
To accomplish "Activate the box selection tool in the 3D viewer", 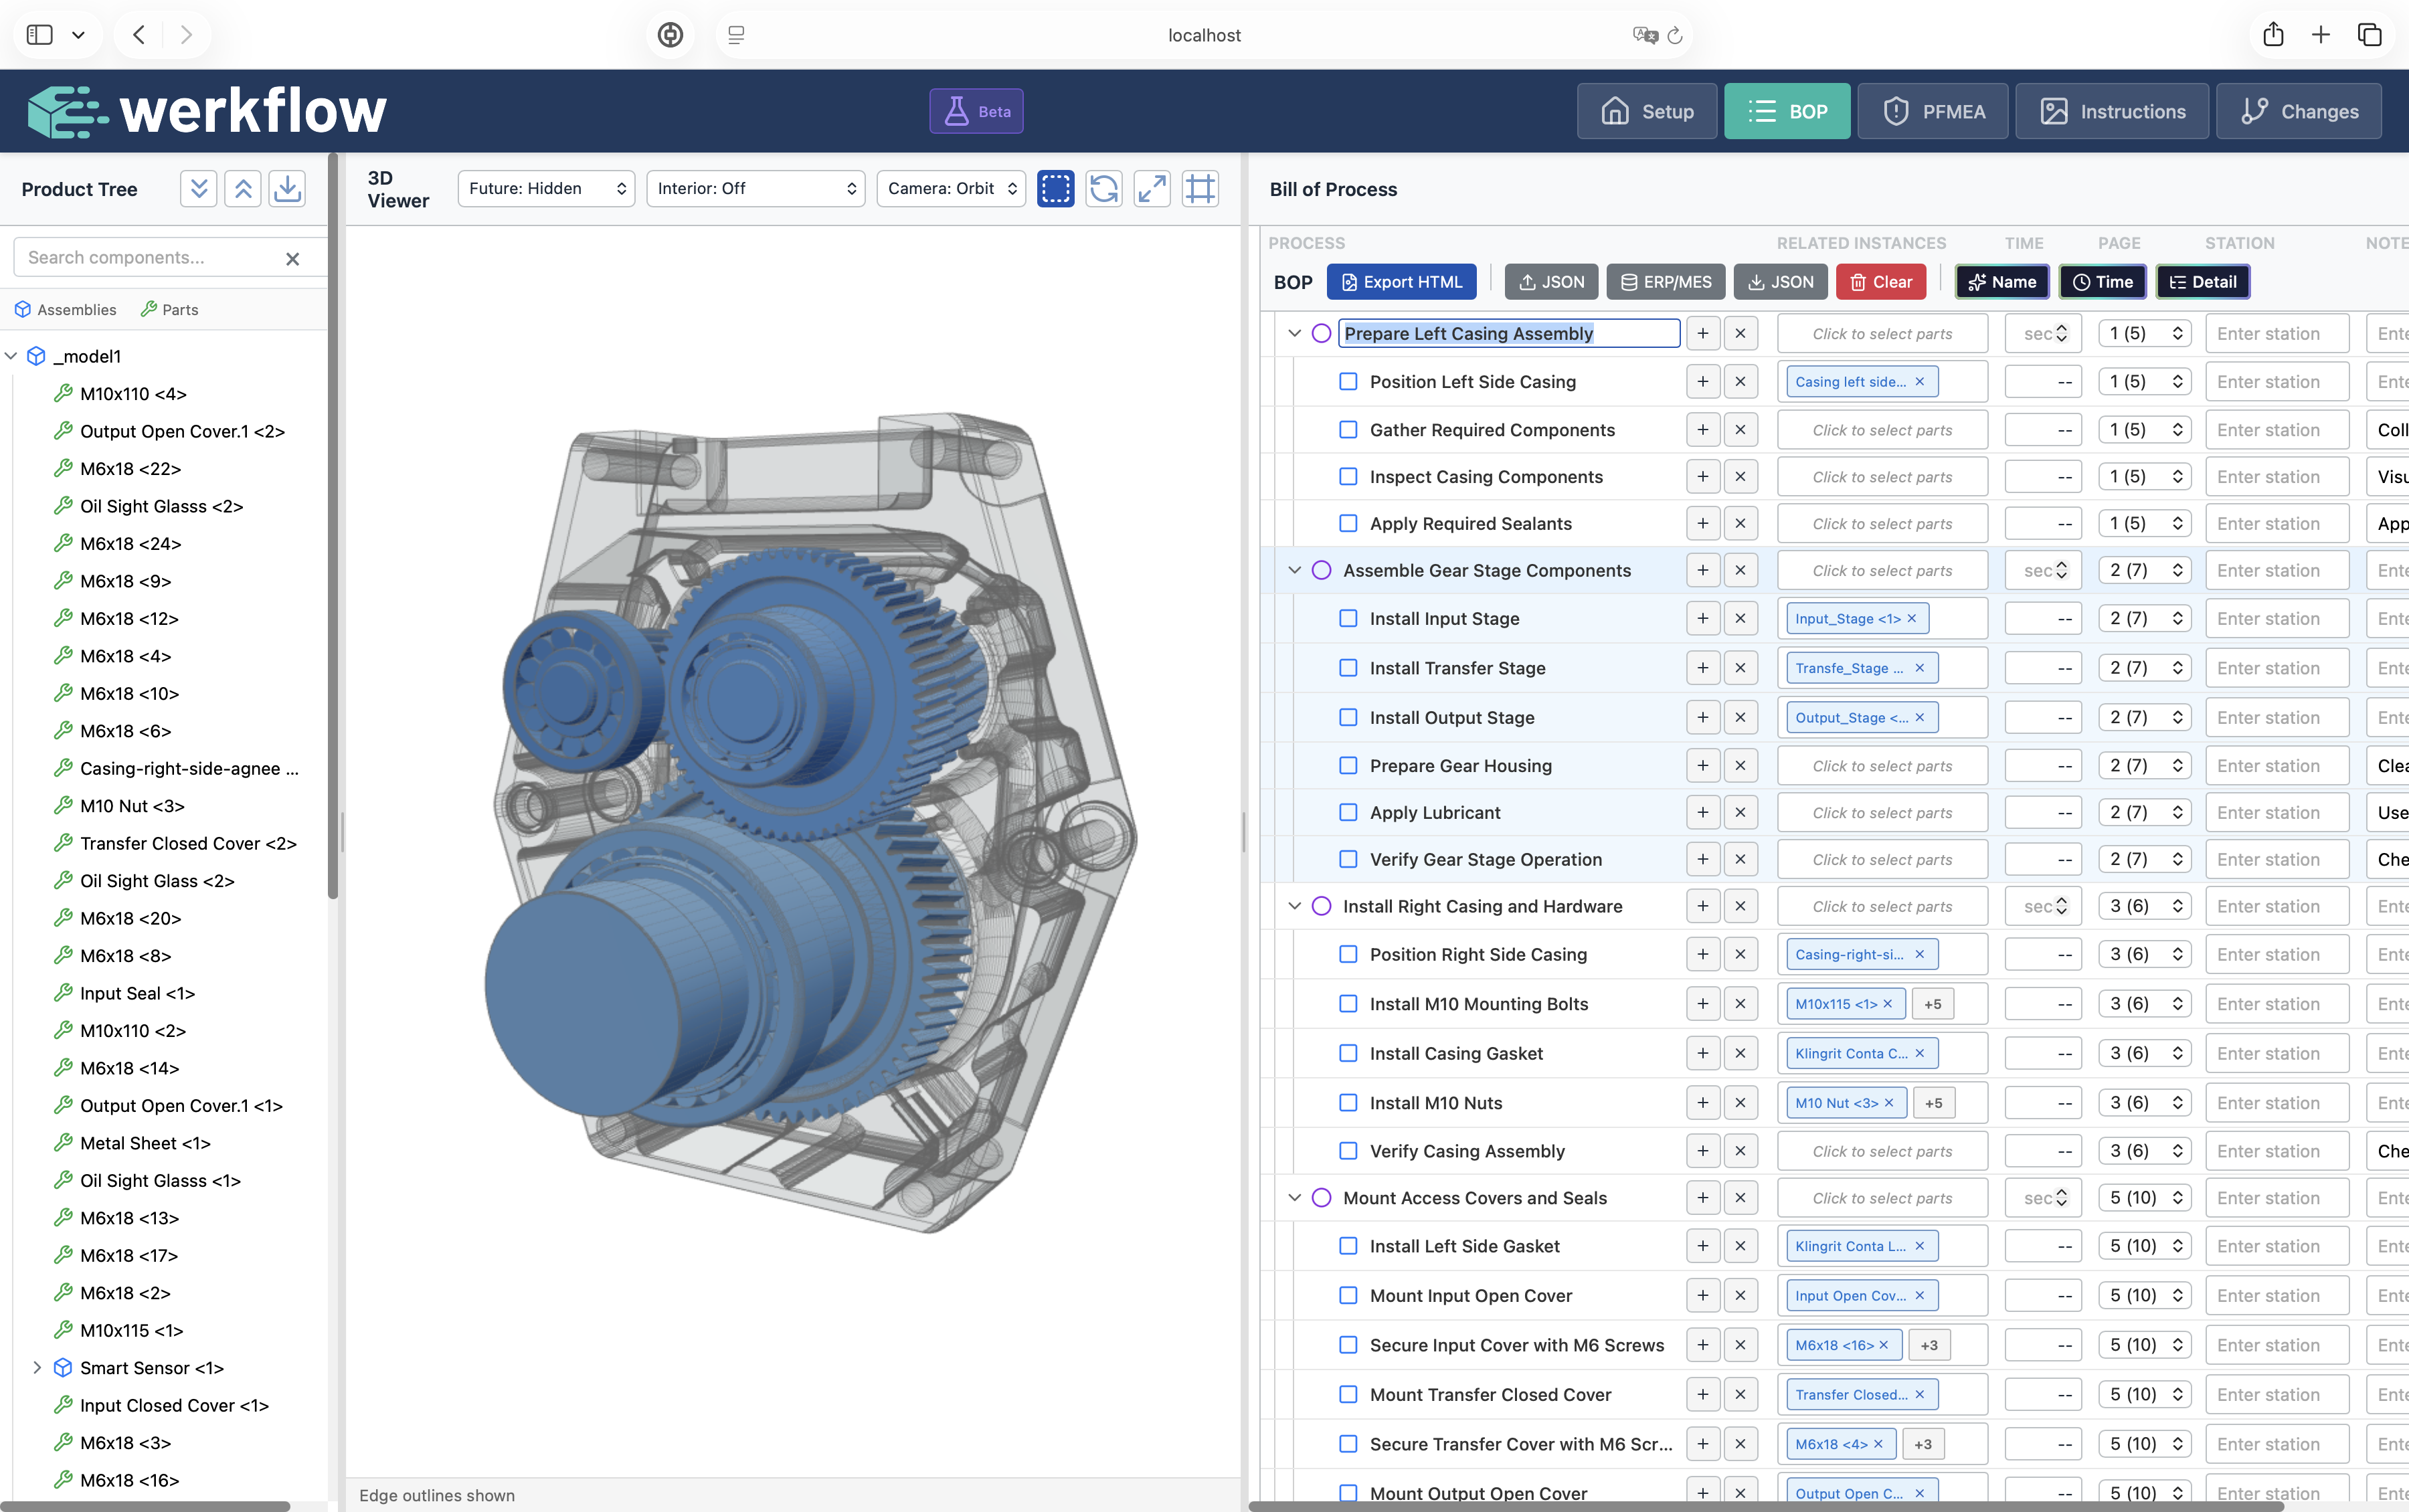I will [1055, 188].
